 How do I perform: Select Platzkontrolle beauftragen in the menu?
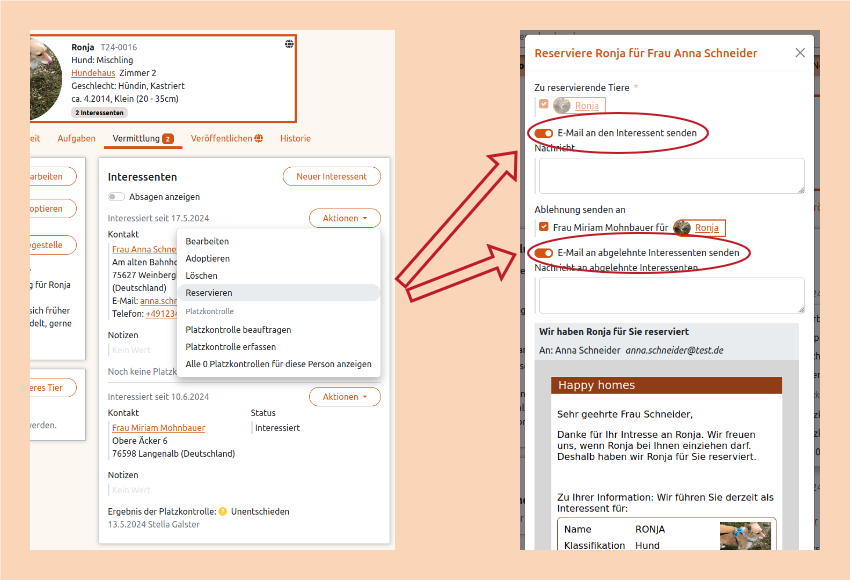tap(238, 329)
